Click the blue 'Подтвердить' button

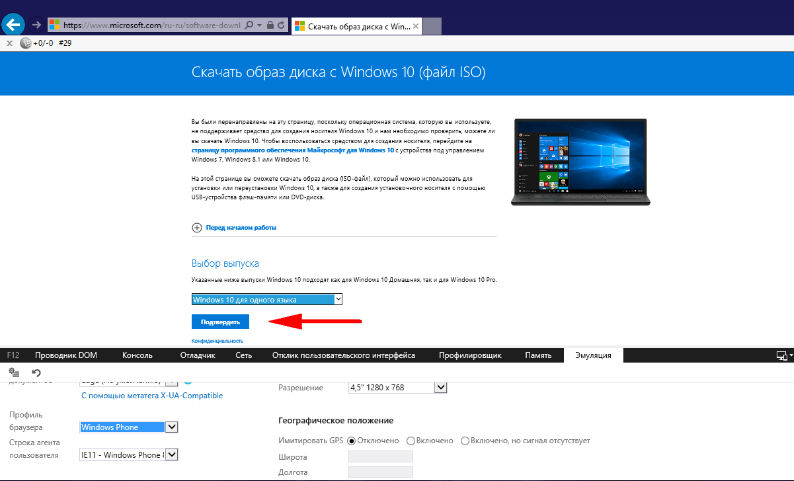[x=220, y=322]
